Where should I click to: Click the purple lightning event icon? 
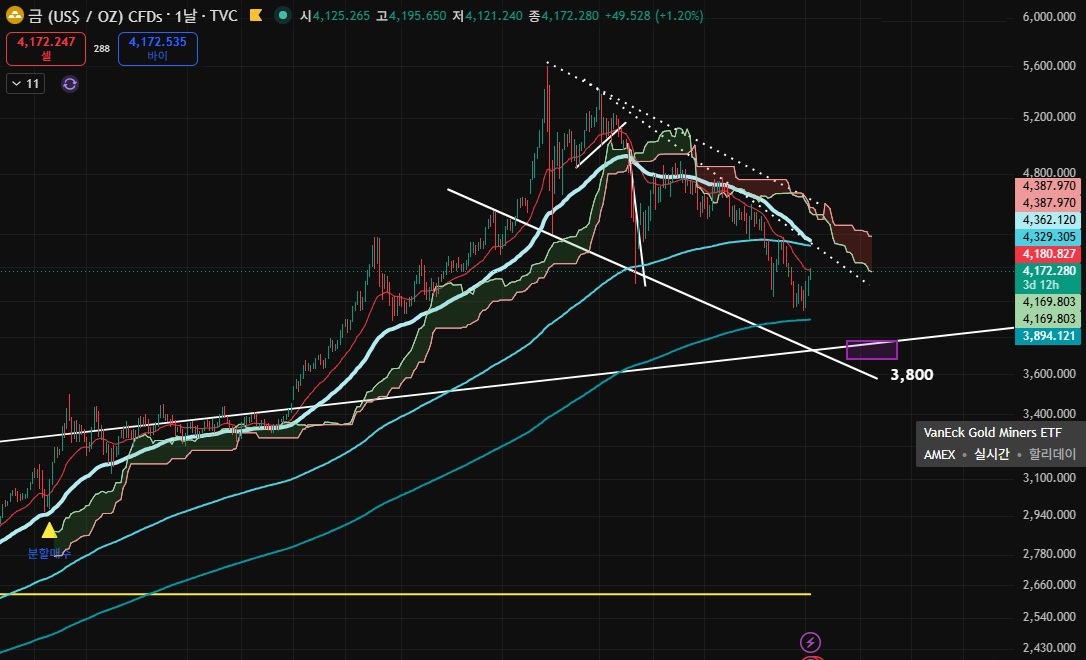click(810, 642)
